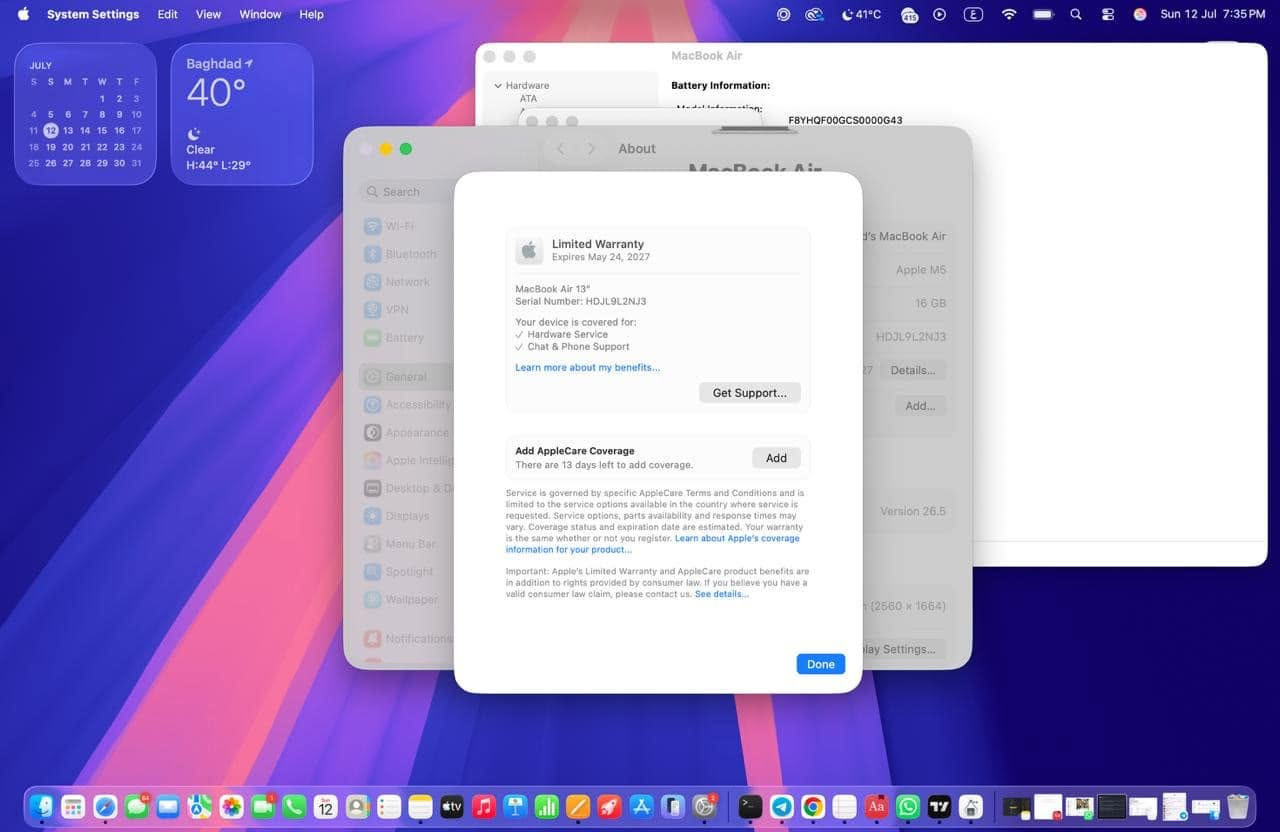1280x832 pixels.
Task: Click the 41°C weather menu bar item
Action: tap(862, 14)
